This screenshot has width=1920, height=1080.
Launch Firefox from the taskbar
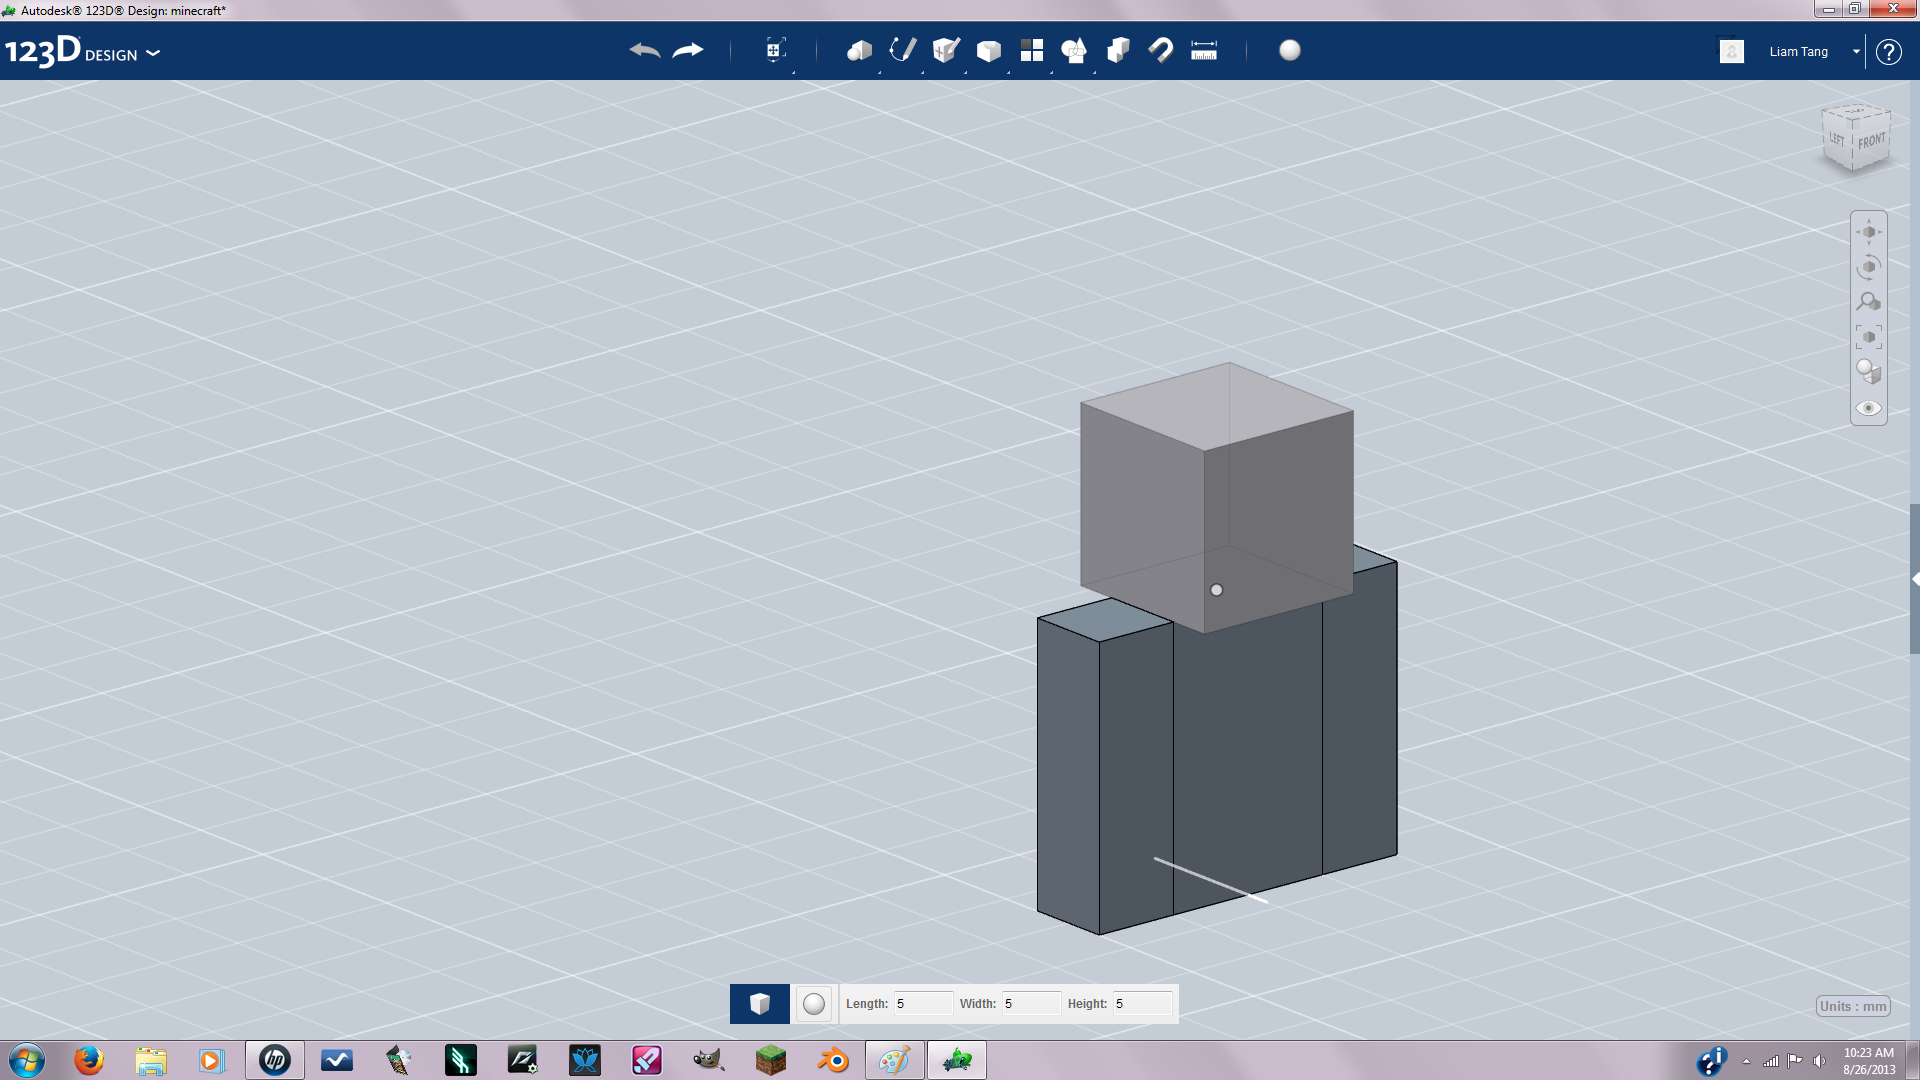(89, 1060)
